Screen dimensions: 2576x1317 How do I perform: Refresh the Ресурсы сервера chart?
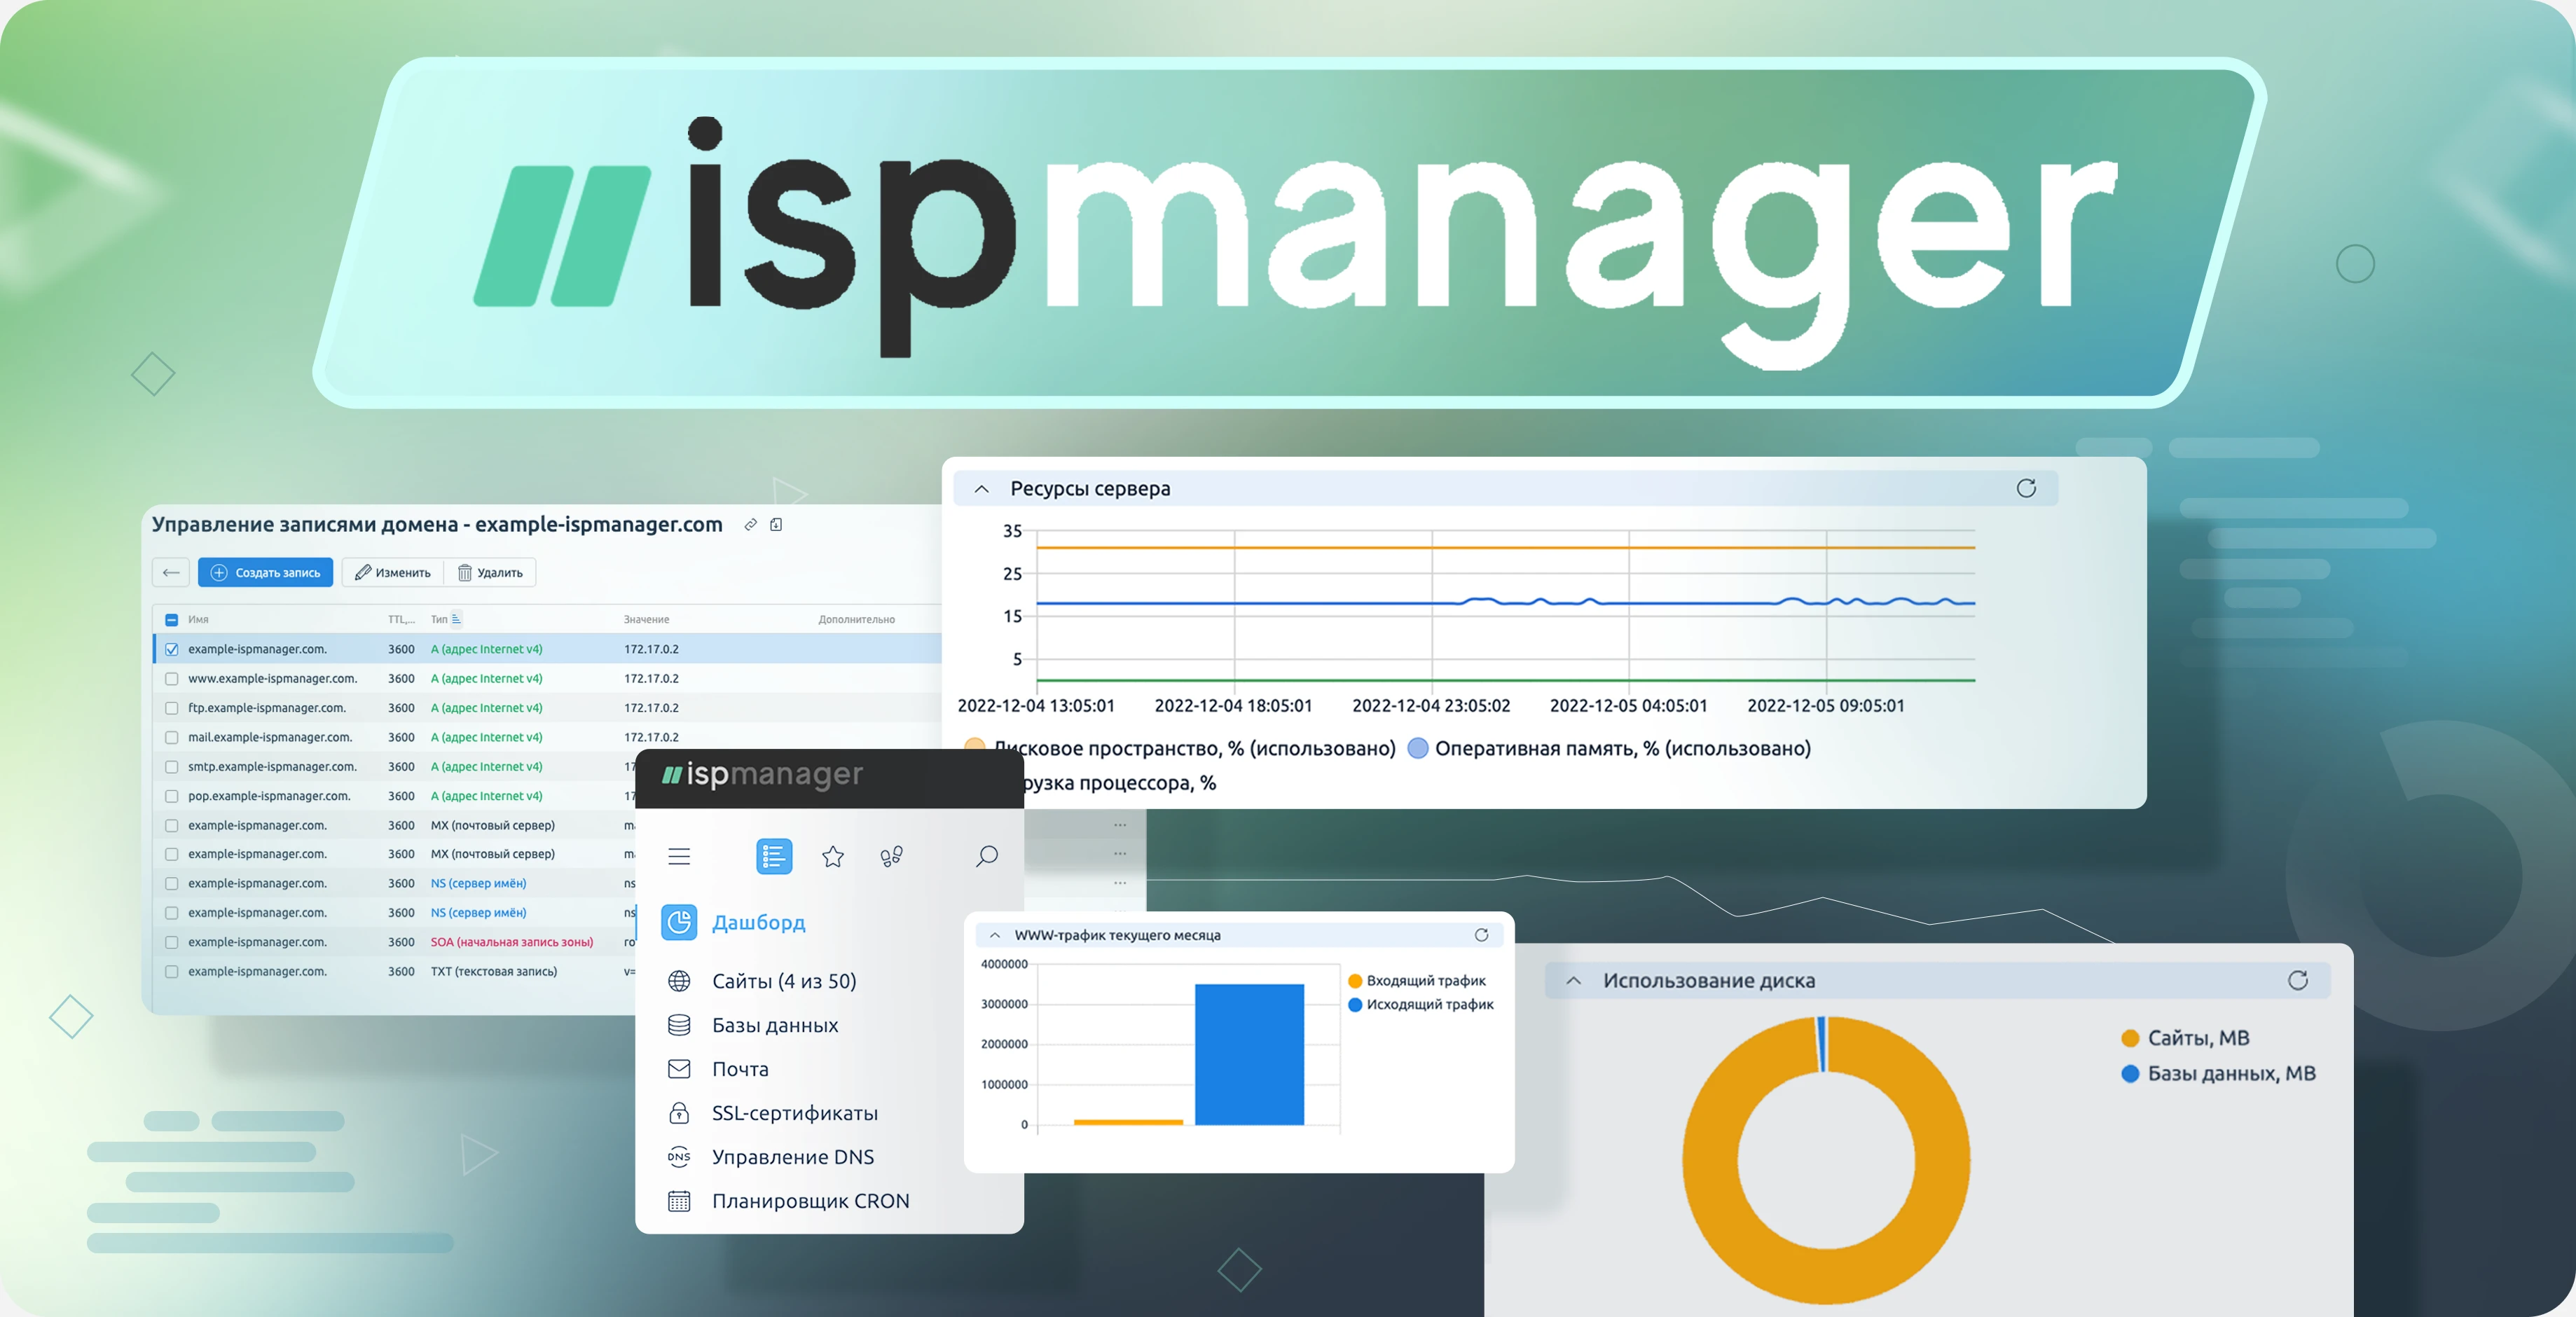point(2027,489)
